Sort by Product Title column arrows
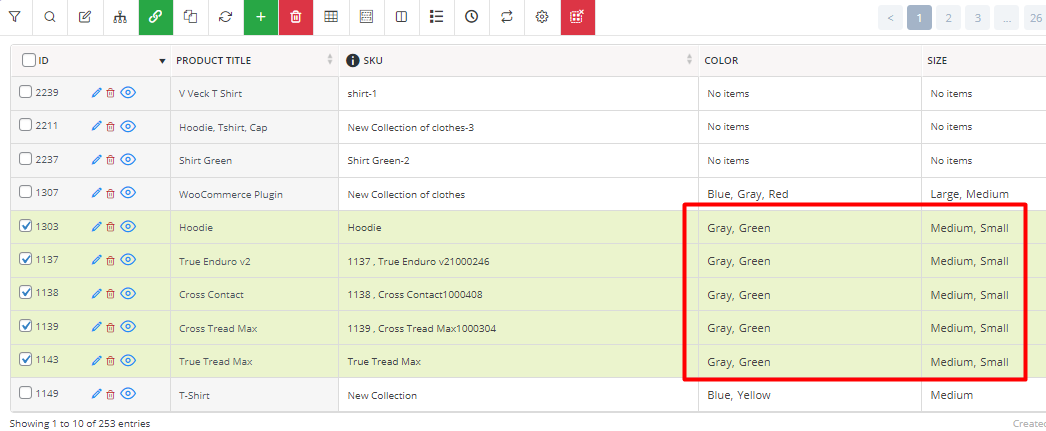 (x=330, y=60)
